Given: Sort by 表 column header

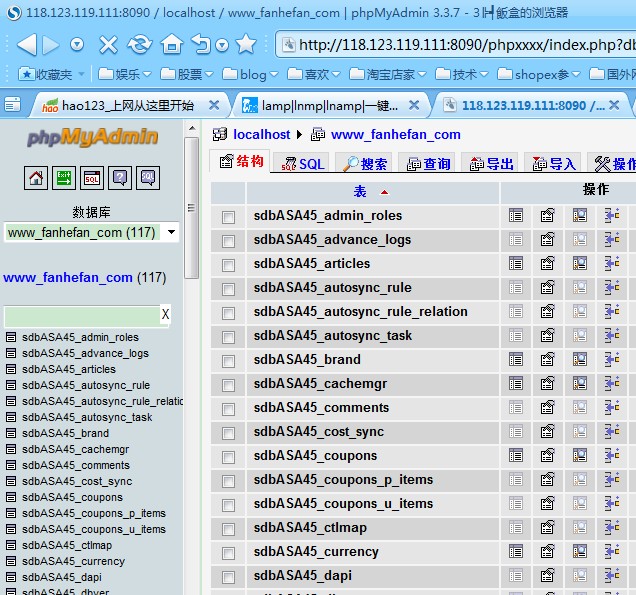Looking at the screenshot, I should click(x=360, y=191).
